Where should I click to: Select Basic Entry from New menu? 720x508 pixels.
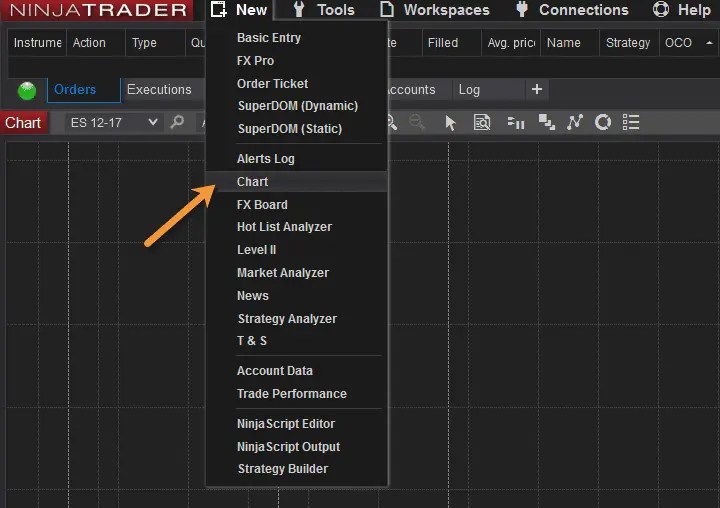[x=296, y=38]
